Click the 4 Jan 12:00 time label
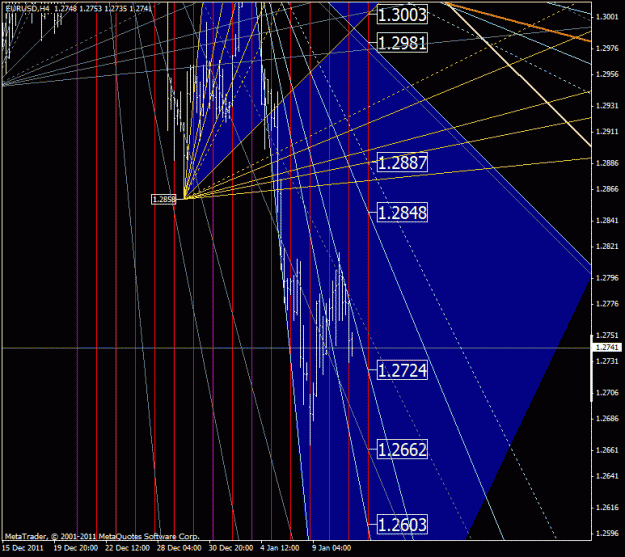Image resolution: width=625 pixels, height=557 pixels. pyautogui.click(x=280, y=548)
